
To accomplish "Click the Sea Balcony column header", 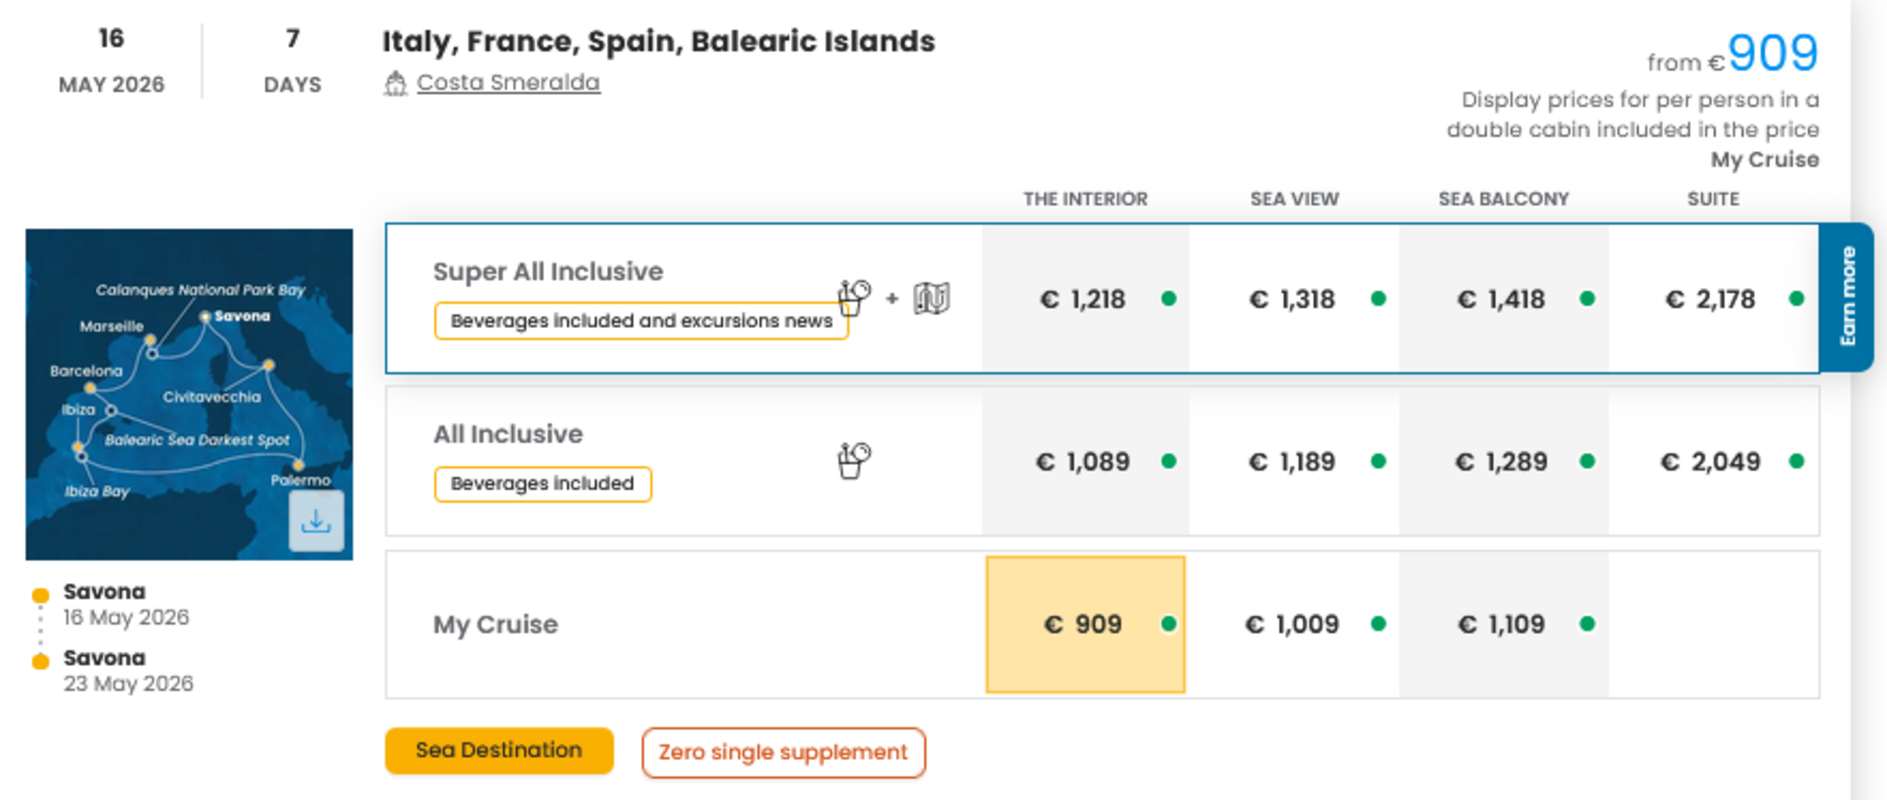I will coord(1503,199).
